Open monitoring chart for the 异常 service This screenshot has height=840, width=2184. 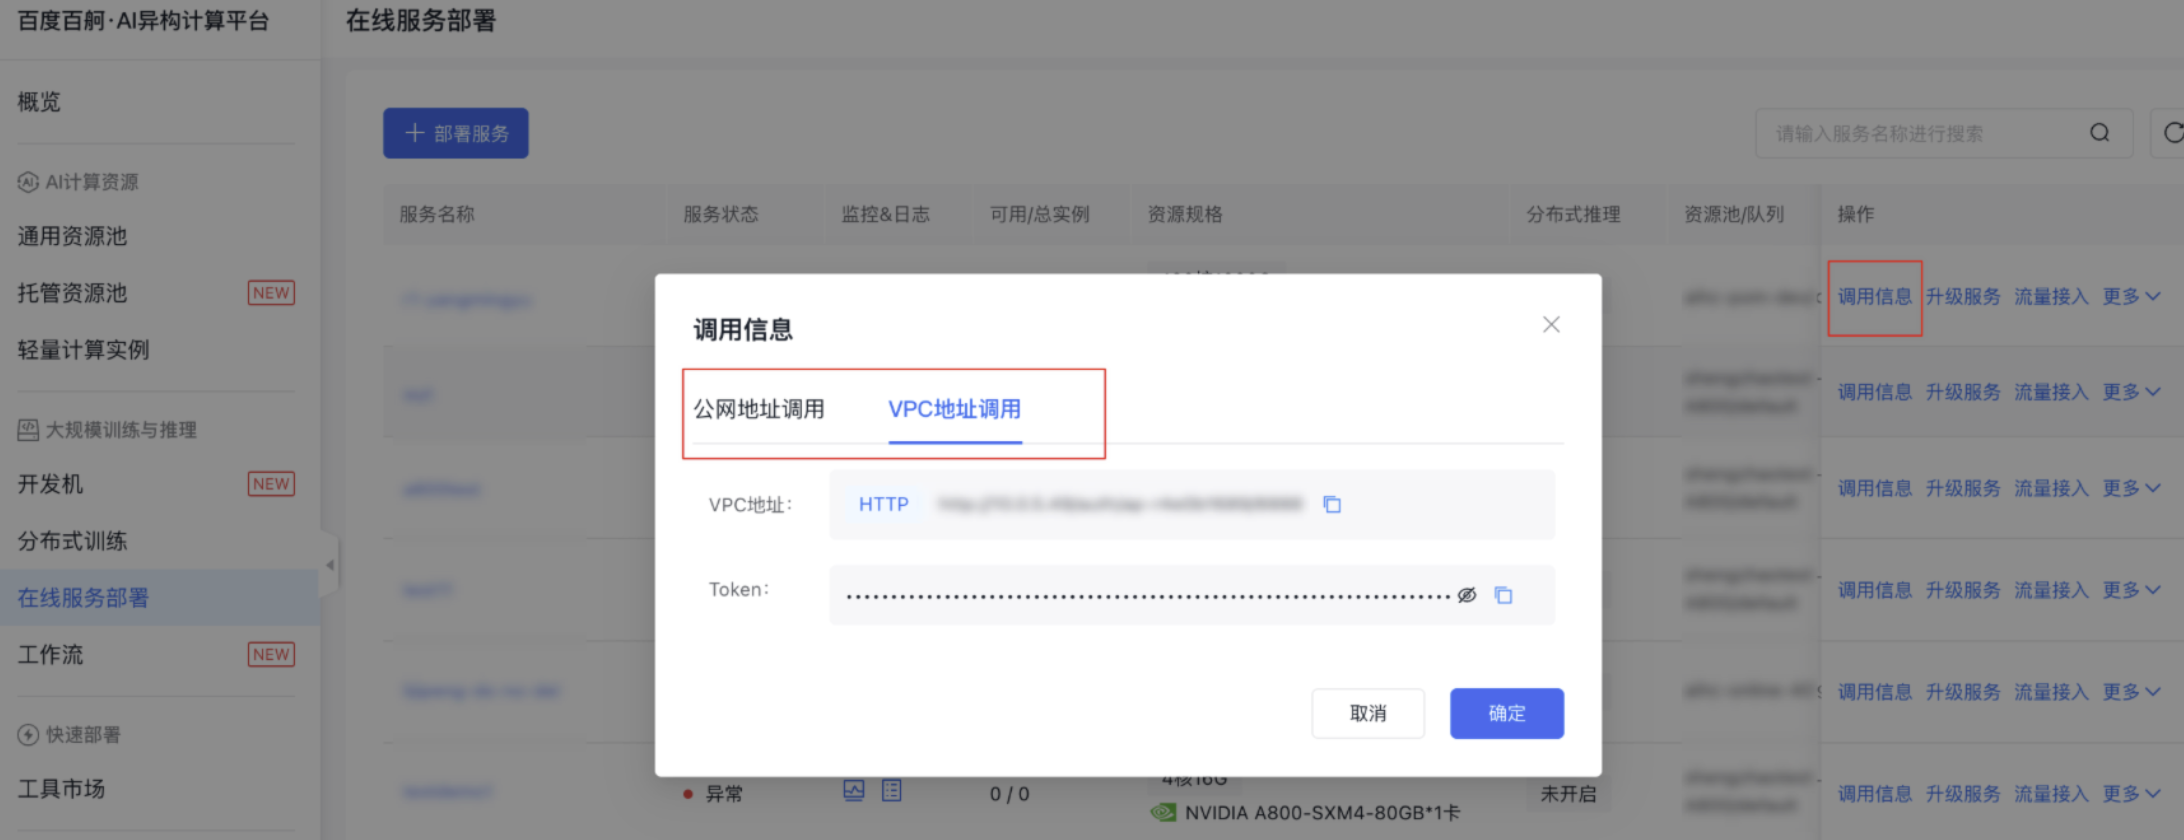tap(853, 791)
